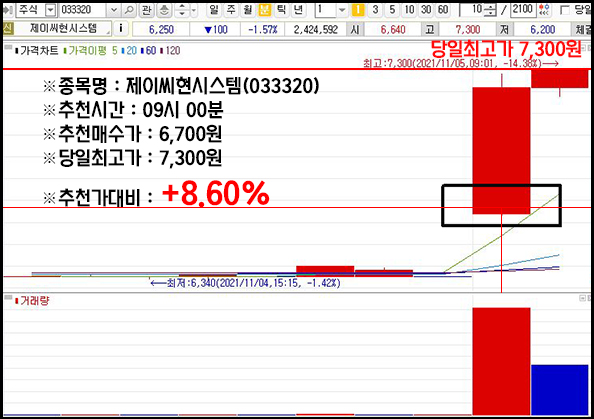Click the left arrow icon before 주식

(8, 10)
